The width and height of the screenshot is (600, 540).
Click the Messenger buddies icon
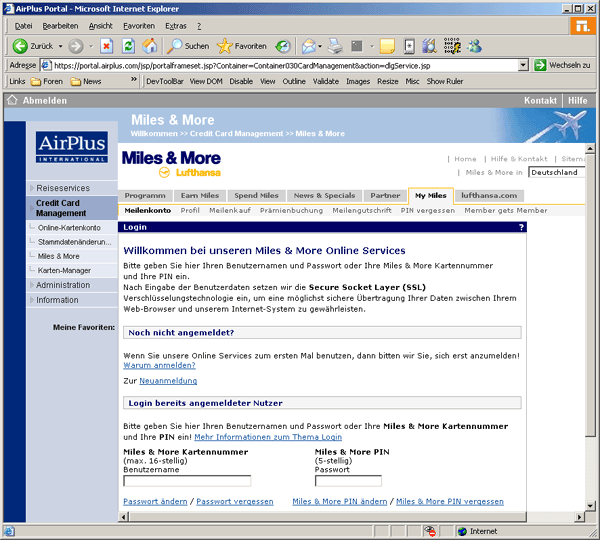coord(474,46)
